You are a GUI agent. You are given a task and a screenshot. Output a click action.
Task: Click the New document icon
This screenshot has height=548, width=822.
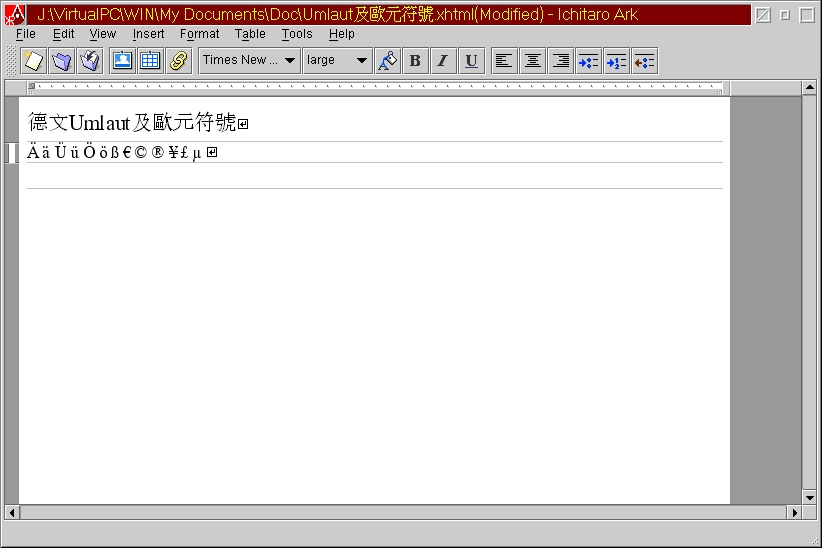click(34, 61)
